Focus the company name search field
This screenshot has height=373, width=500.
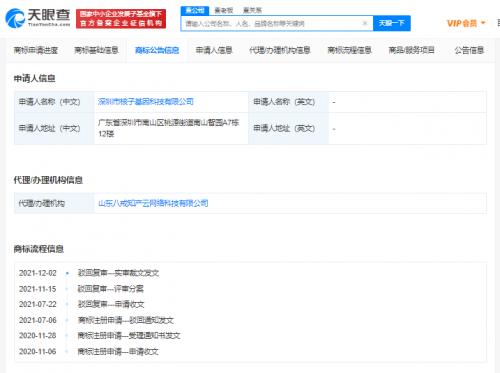point(272,23)
